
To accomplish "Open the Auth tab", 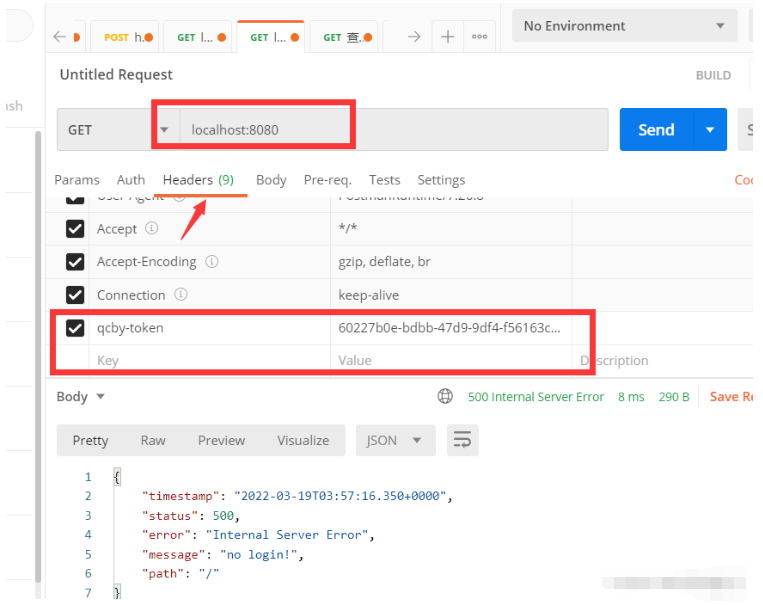I will pyautogui.click(x=131, y=180).
